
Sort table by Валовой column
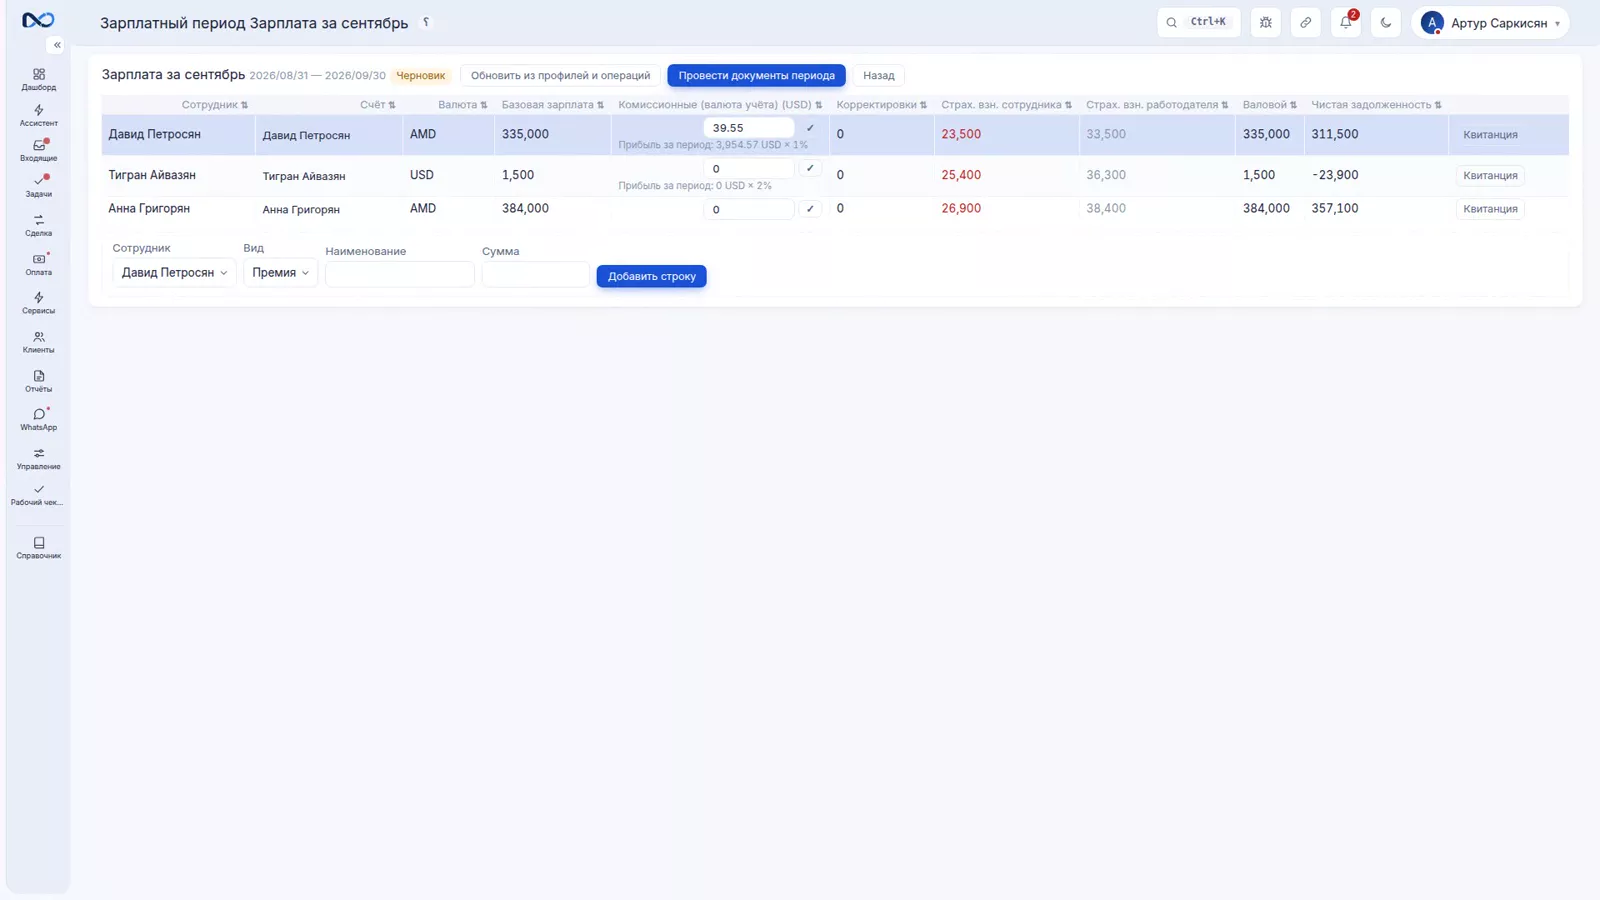pyautogui.click(x=1269, y=105)
